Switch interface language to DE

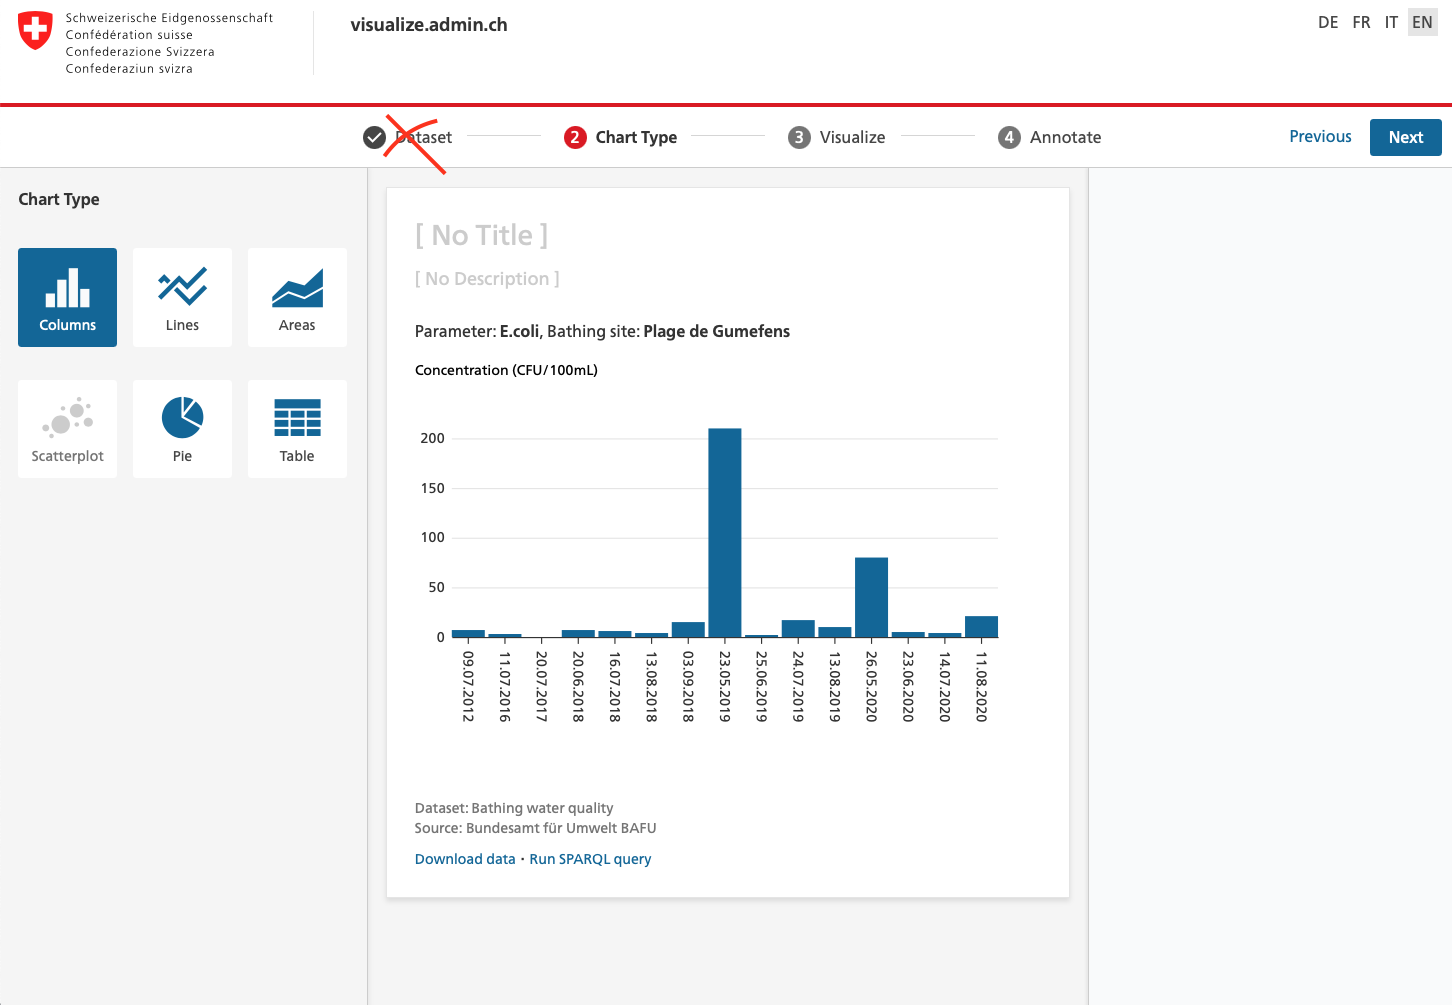tap(1328, 22)
